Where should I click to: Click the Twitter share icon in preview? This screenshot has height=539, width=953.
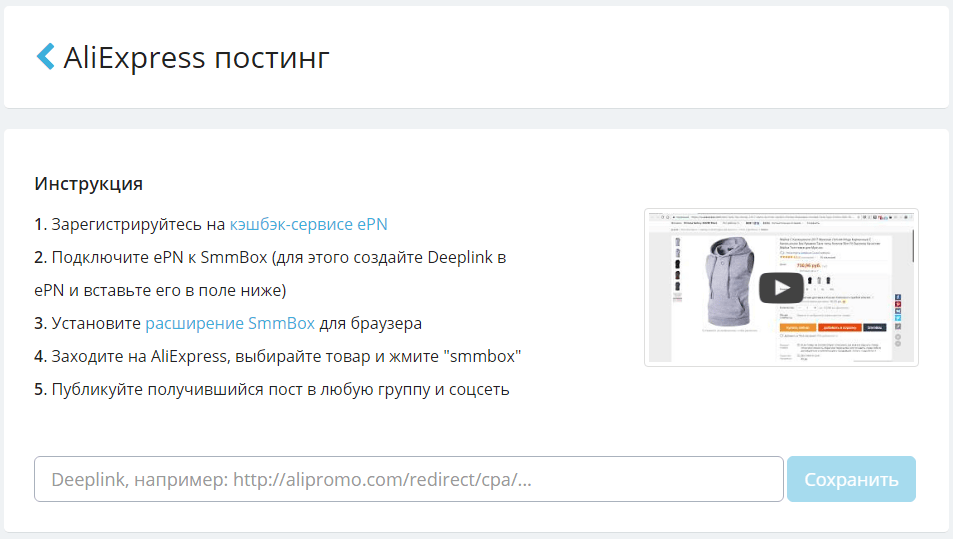tap(899, 317)
